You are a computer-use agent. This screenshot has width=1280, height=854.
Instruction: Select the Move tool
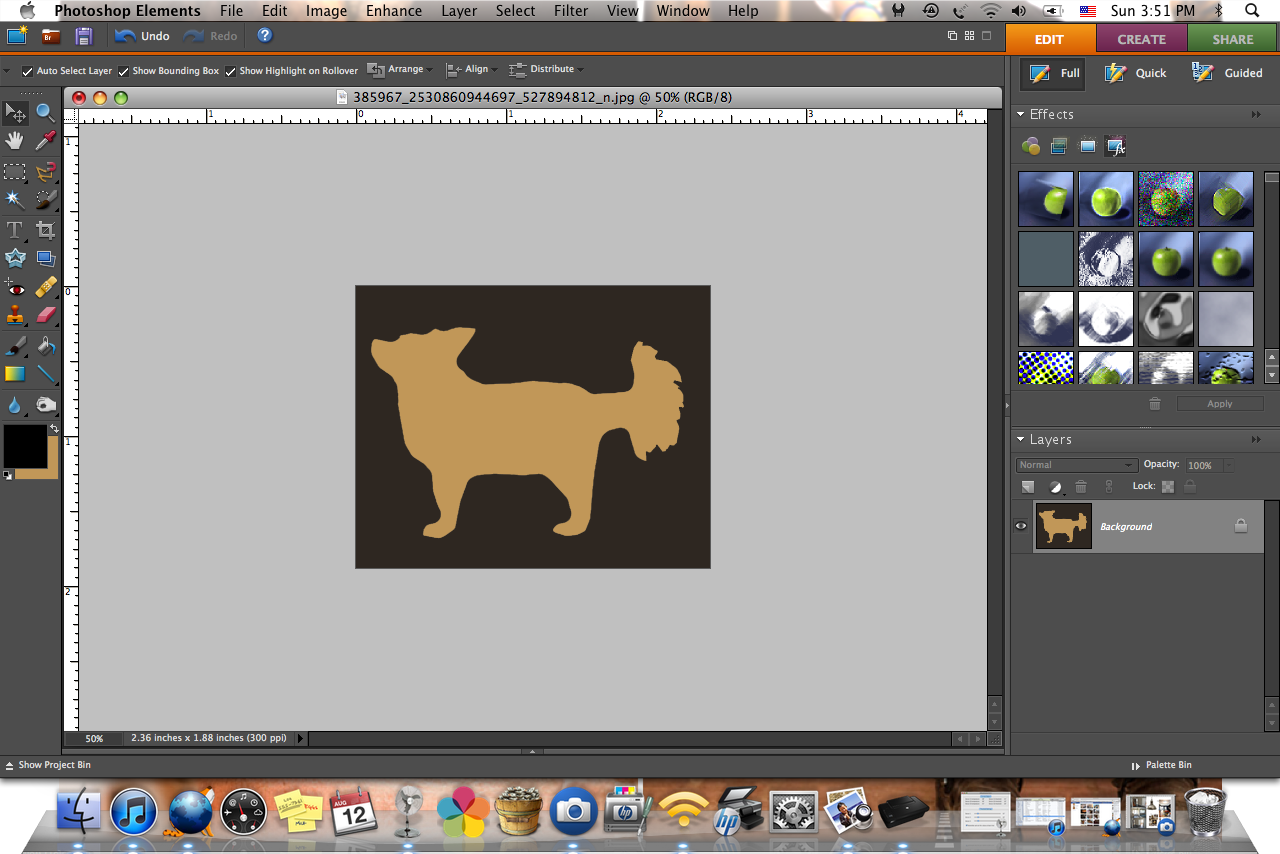coord(15,112)
